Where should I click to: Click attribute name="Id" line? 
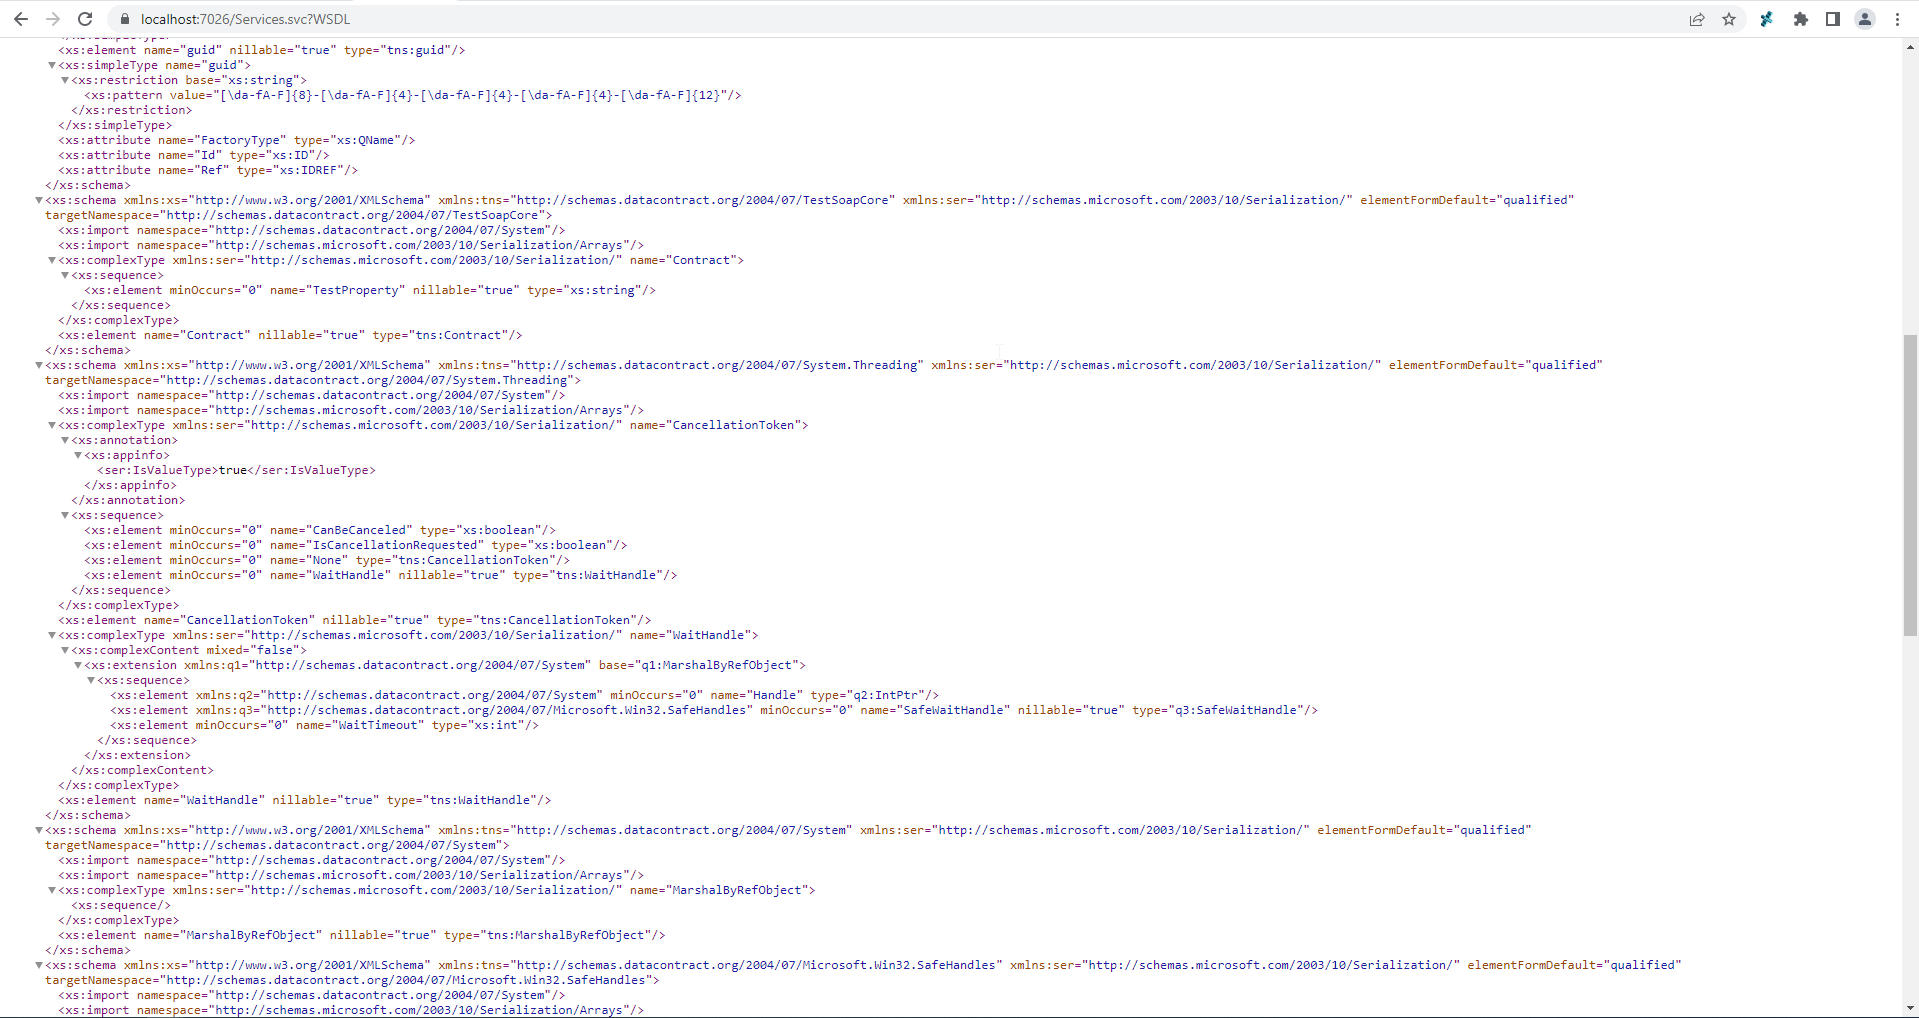[x=194, y=156]
